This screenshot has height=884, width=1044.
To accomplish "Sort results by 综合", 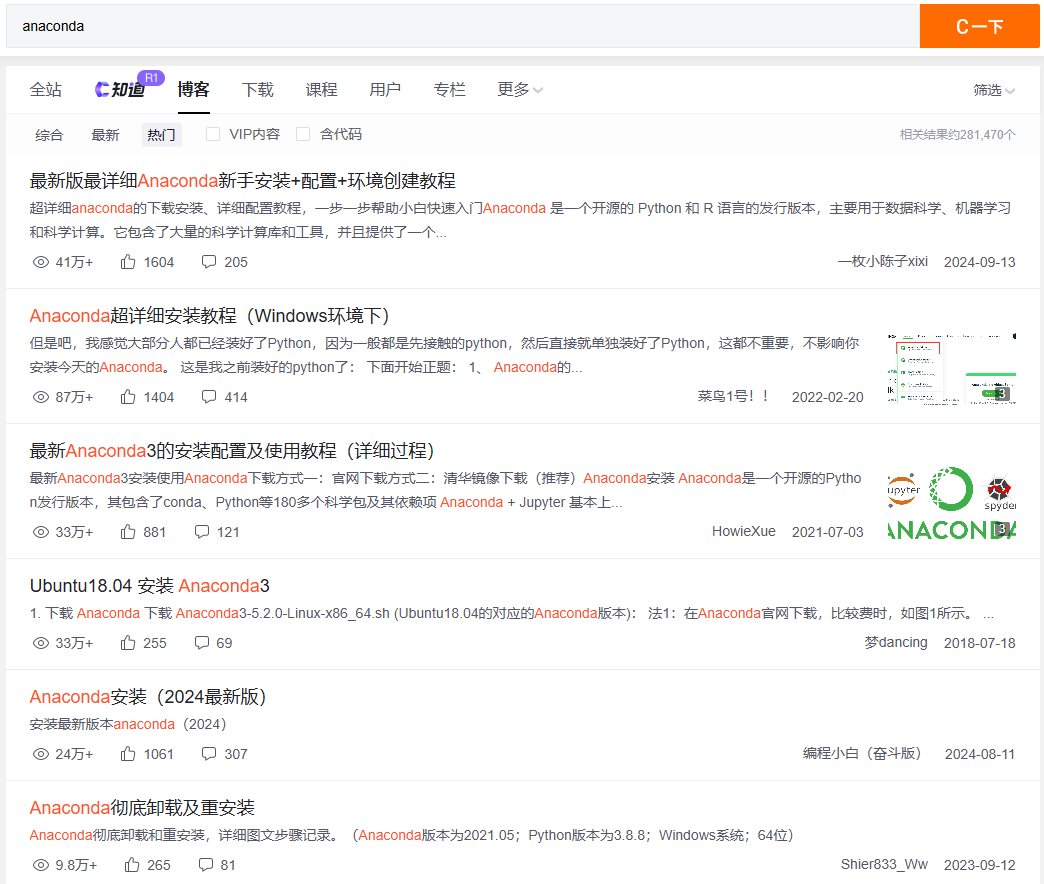I will point(49,135).
